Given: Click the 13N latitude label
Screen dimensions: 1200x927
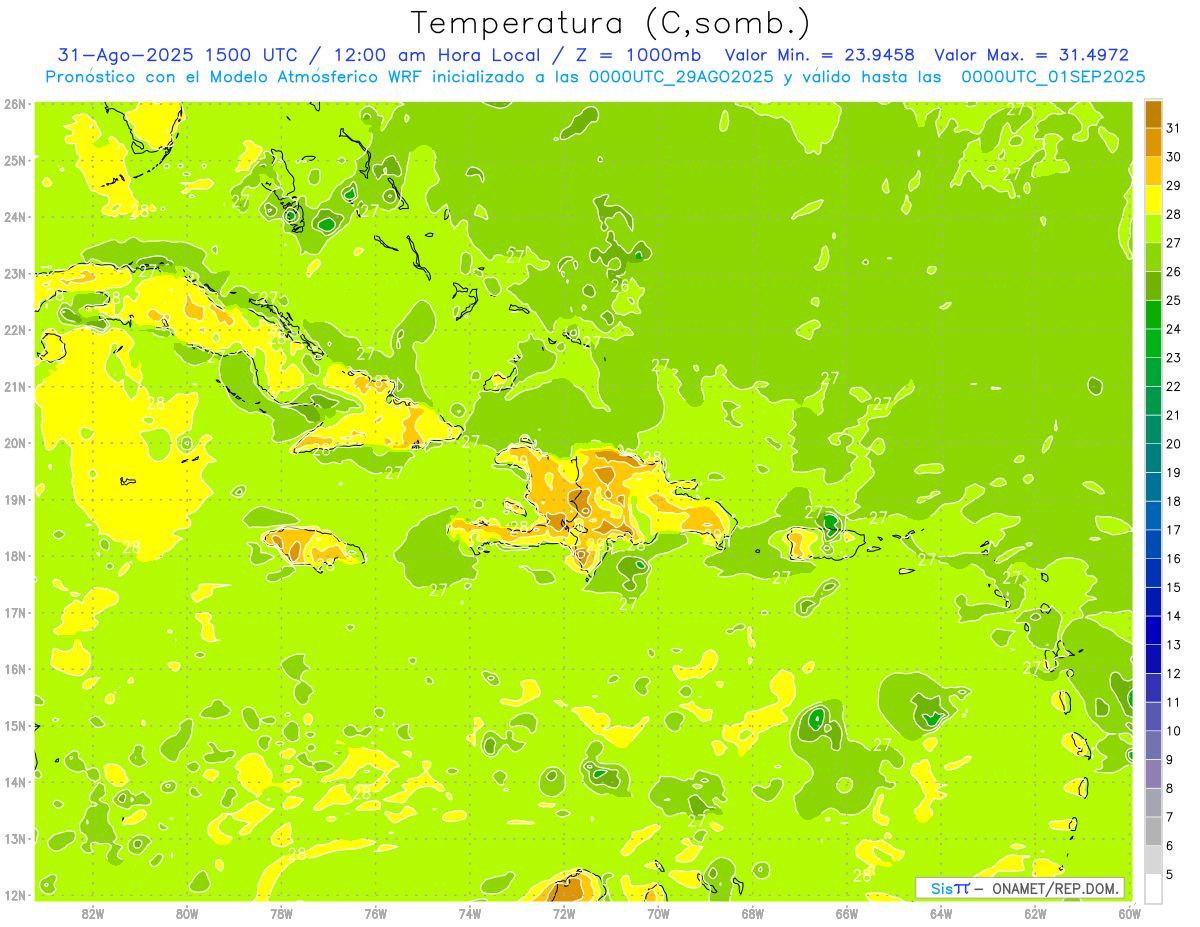Looking at the screenshot, I should click(15, 839).
